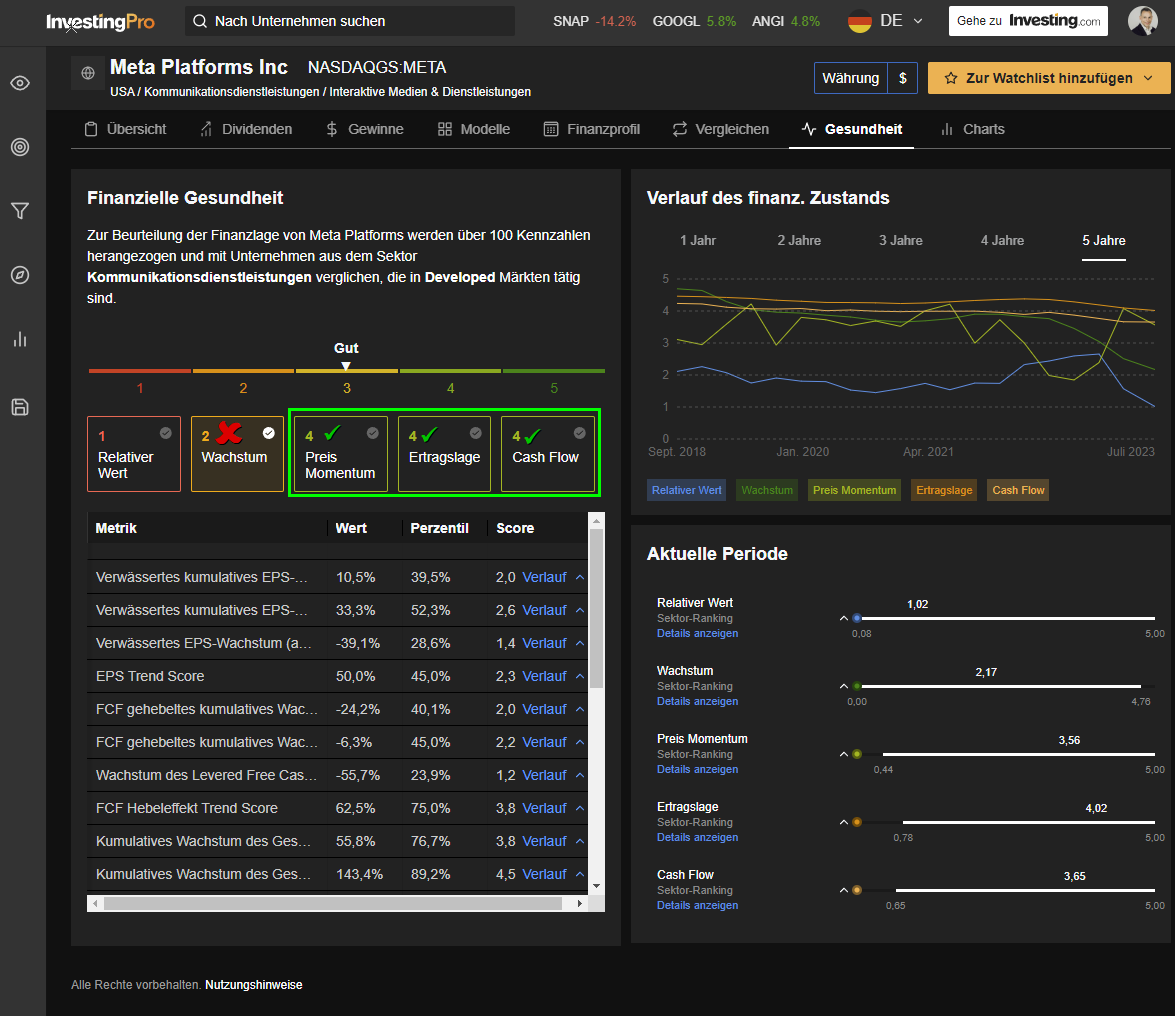Click the Nach Unternehmen suchen search field

[350, 21]
